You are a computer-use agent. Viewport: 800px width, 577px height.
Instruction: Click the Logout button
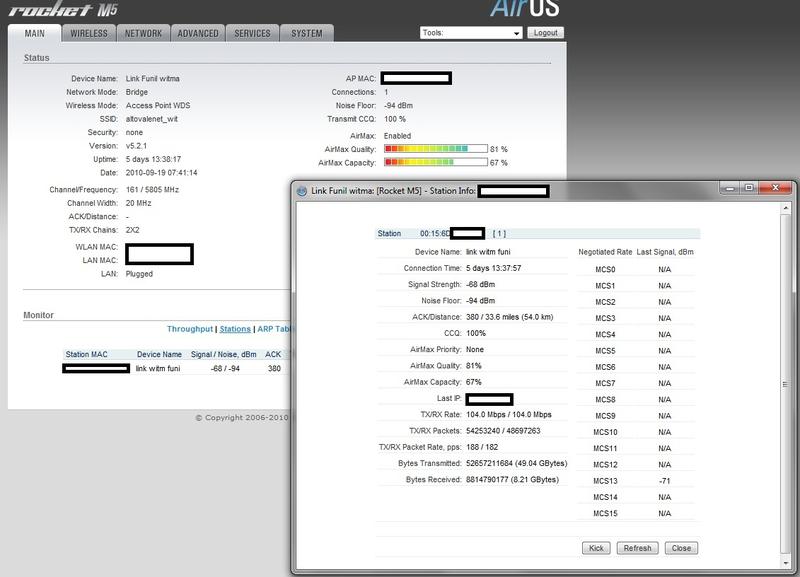tap(545, 33)
